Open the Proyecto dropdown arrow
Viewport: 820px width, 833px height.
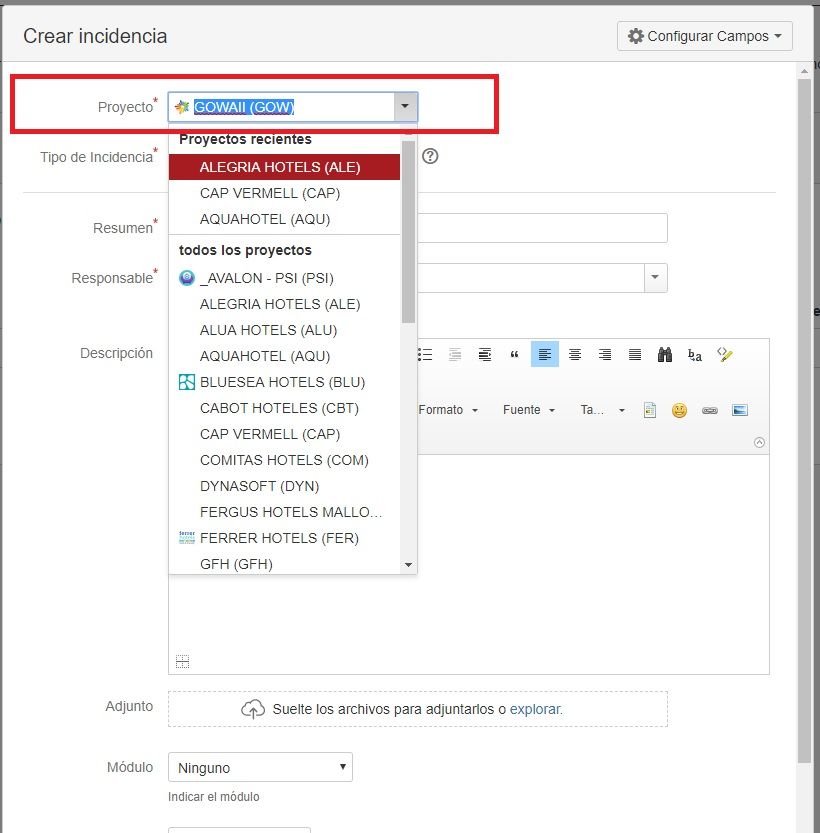coord(405,106)
